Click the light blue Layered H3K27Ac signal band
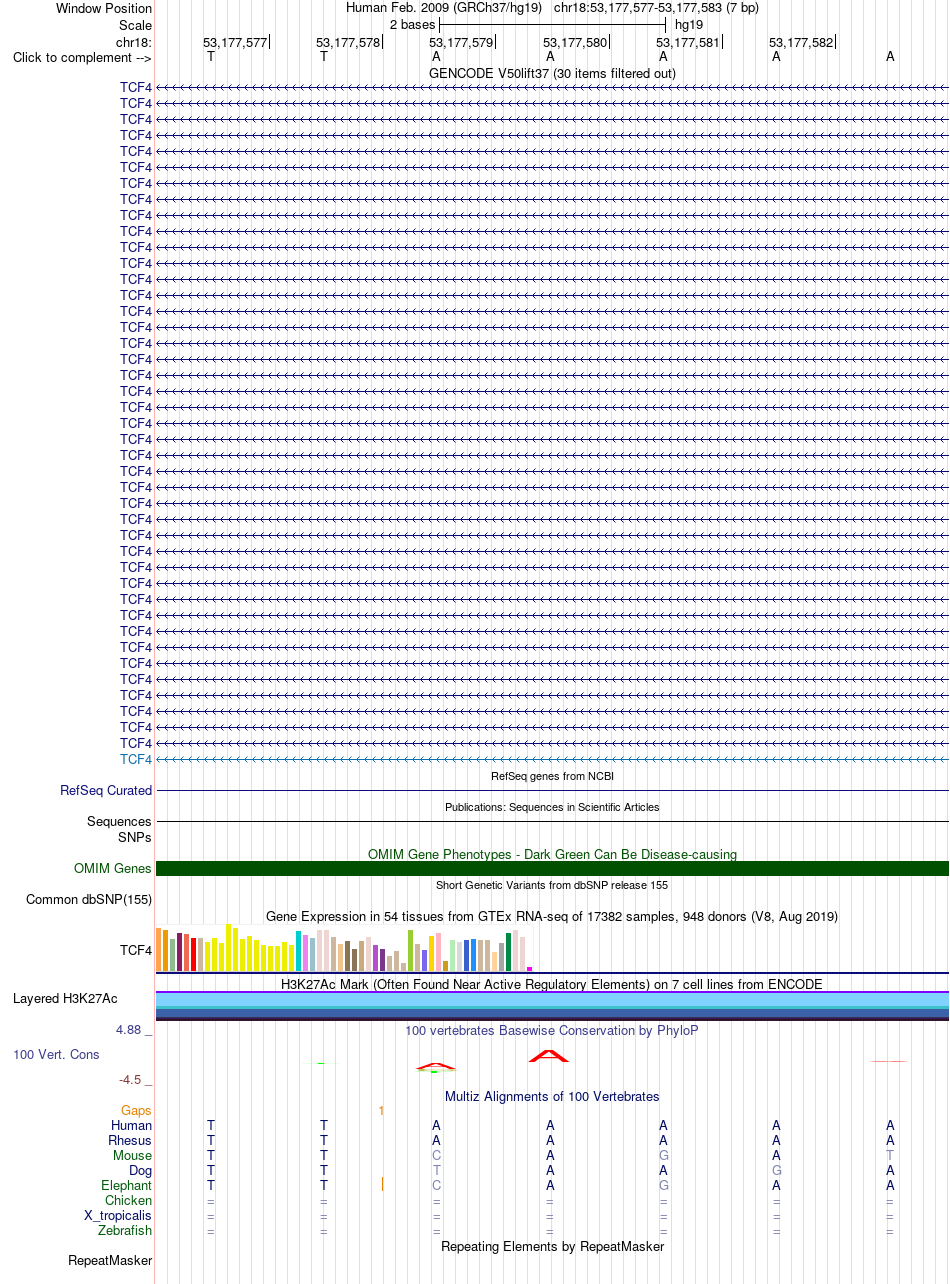The height and width of the screenshot is (1284, 950). (x=552, y=1000)
